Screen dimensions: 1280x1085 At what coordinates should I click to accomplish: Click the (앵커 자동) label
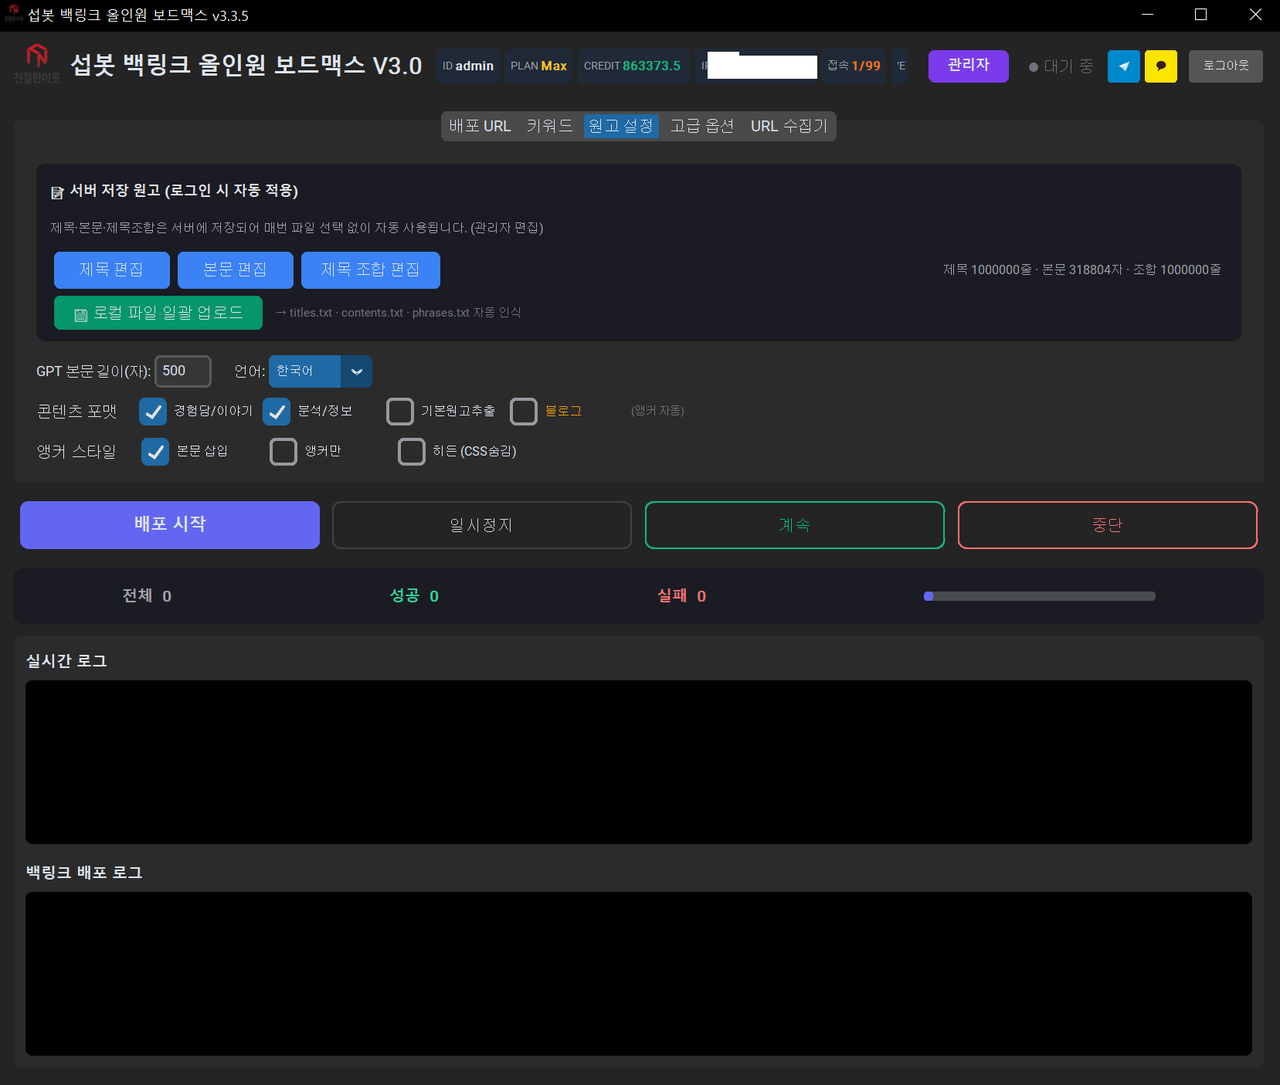657,411
